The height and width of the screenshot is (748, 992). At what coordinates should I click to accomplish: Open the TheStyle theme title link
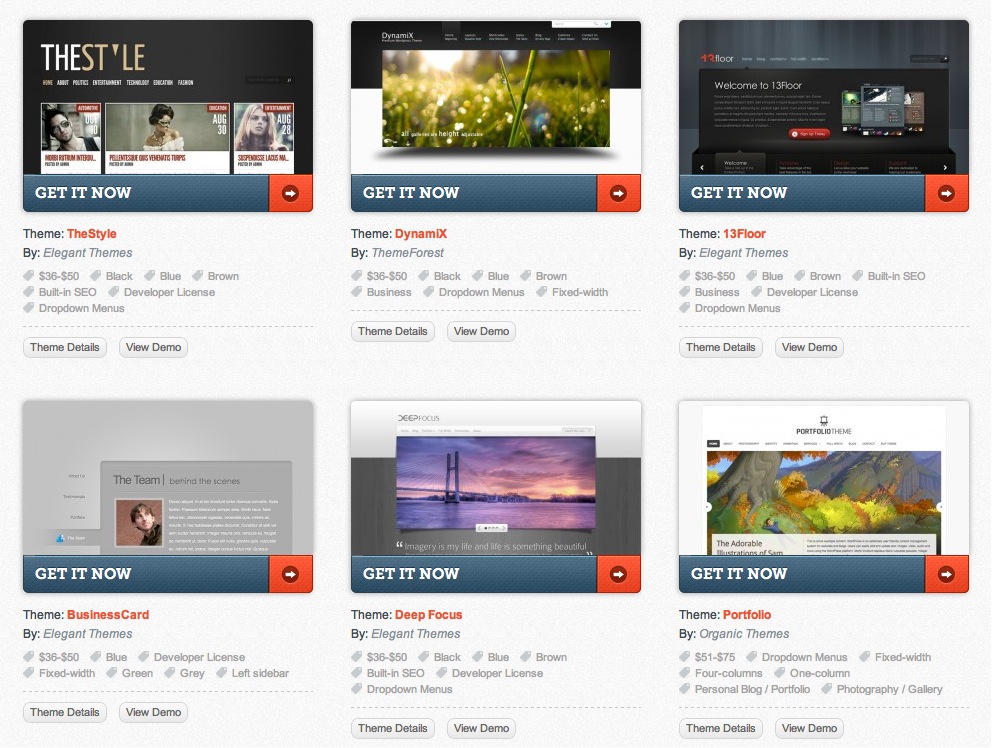tap(92, 234)
